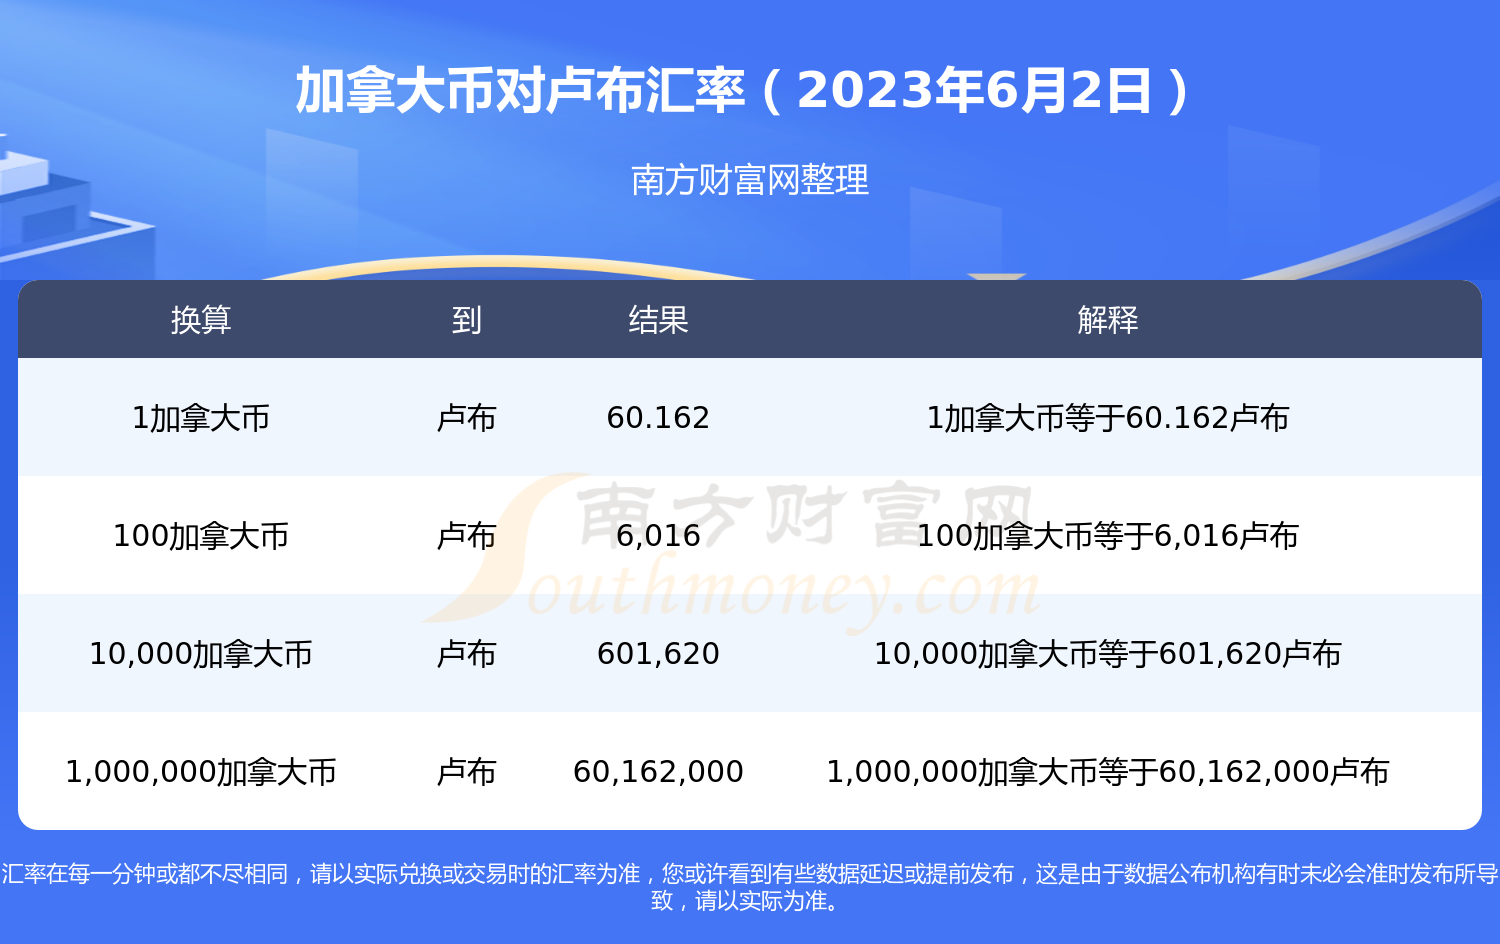
Task: Click 卢布 in the 1加拿大币 row
Action: (x=466, y=418)
